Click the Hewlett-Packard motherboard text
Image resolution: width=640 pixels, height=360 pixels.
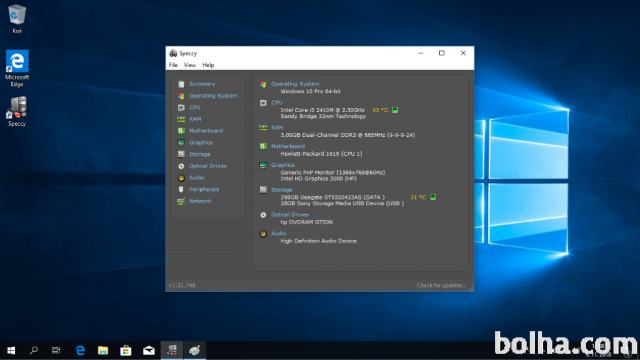pyautogui.click(x=321, y=154)
